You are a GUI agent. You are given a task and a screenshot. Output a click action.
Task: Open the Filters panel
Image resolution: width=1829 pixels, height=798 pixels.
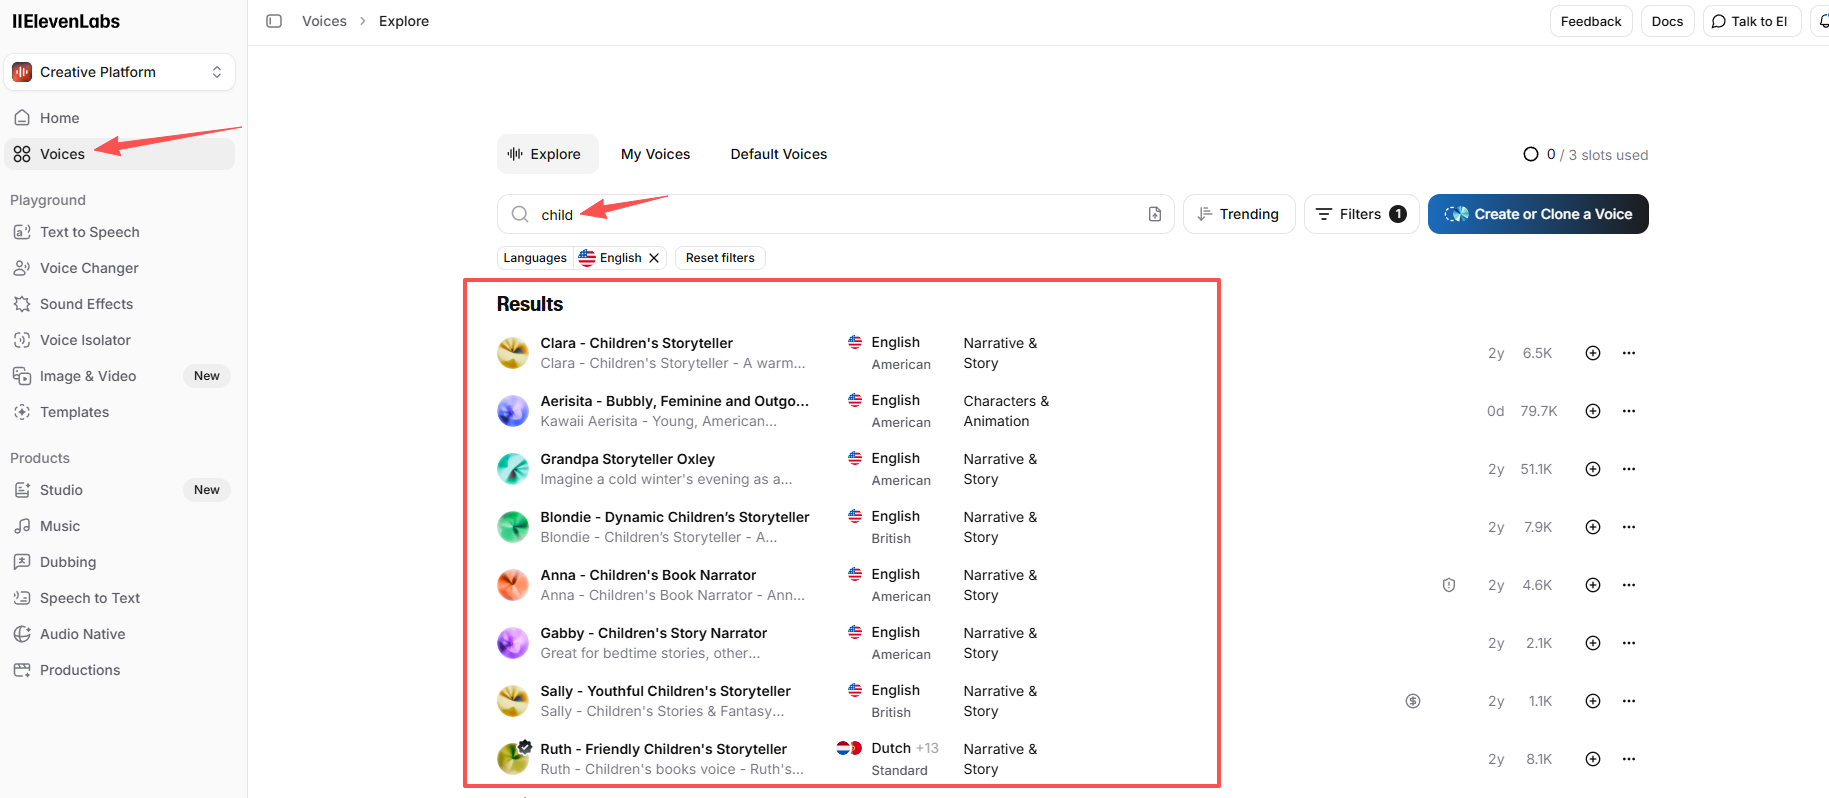pyautogui.click(x=1360, y=214)
